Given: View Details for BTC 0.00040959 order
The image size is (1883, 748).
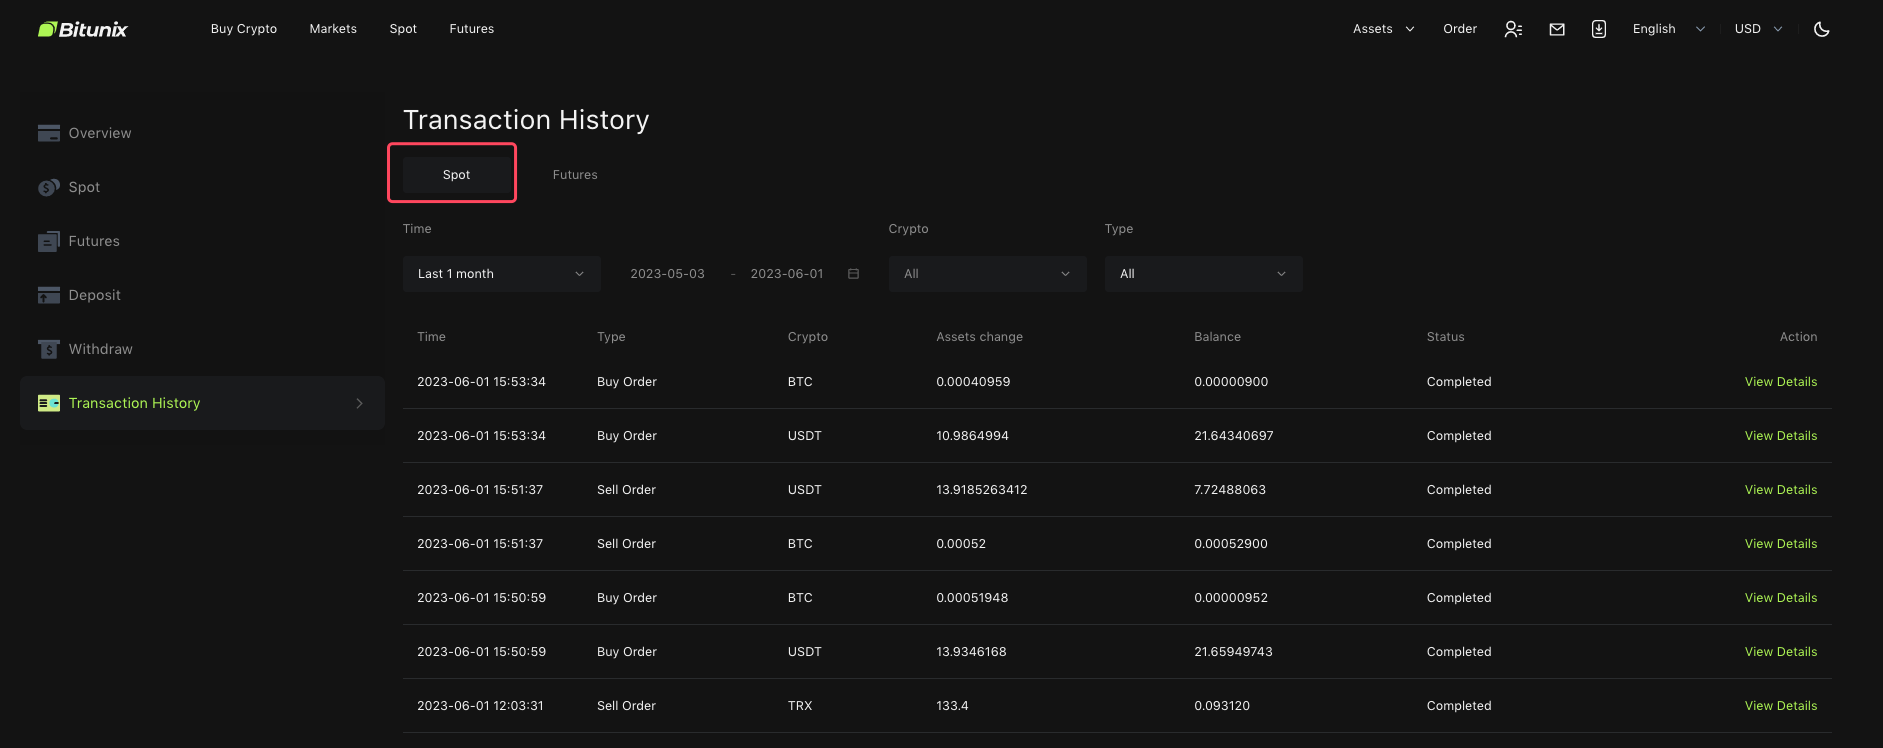Looking at the screenshot, I should click(1781, 382).
